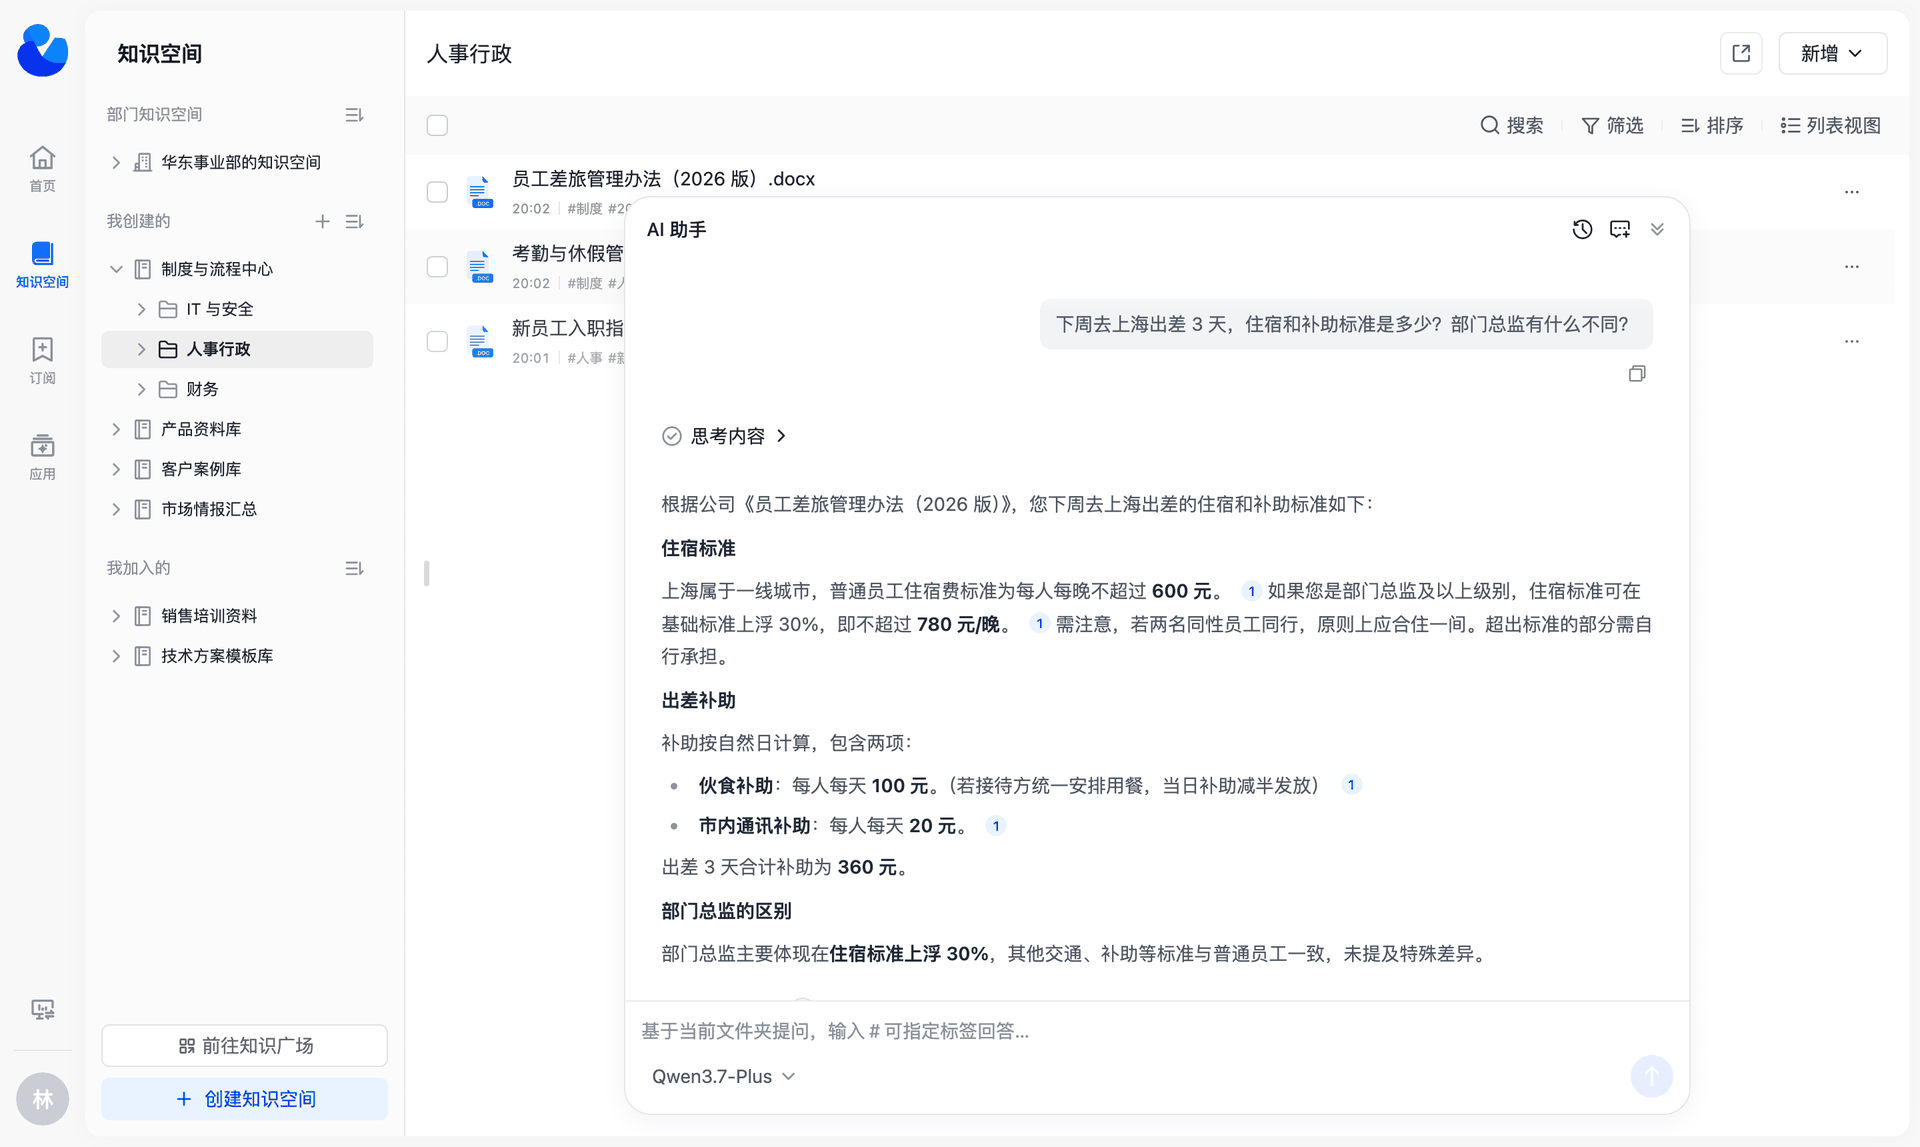The height and width of the screenshot is (1147, 1920).
Task: Check the 员工差旅管理办法 (2026 版).docx checkbox
Action: click(437, 192)
